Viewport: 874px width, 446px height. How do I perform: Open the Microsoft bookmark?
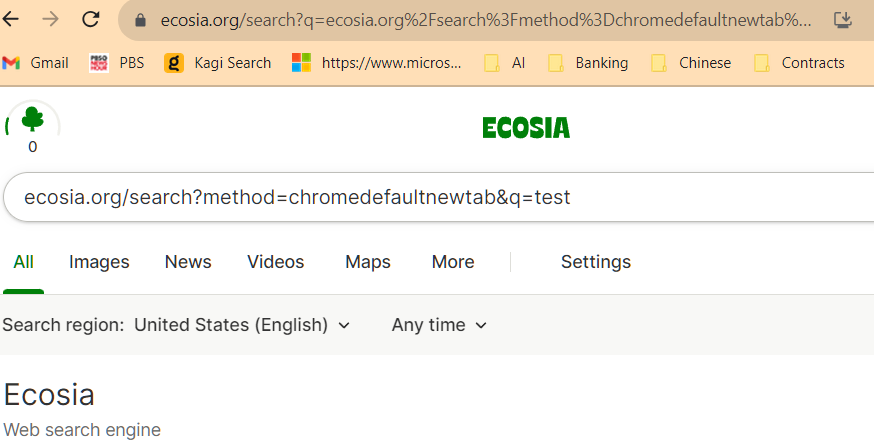tap(377, 63)
